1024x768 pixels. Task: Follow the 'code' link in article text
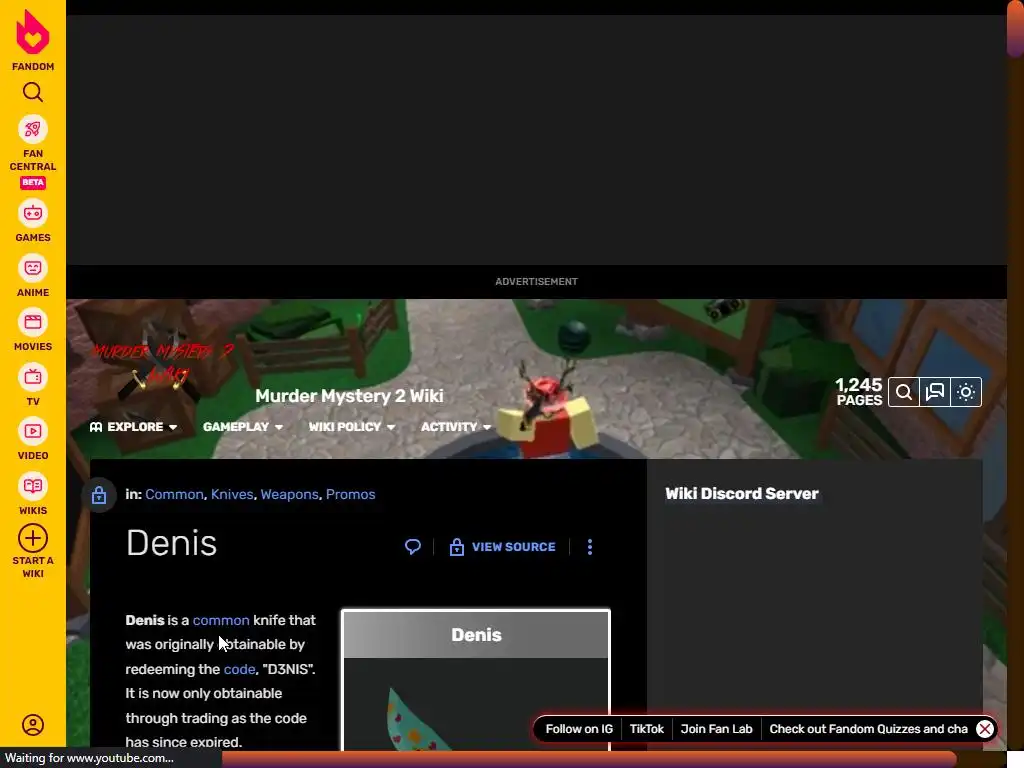239,669
